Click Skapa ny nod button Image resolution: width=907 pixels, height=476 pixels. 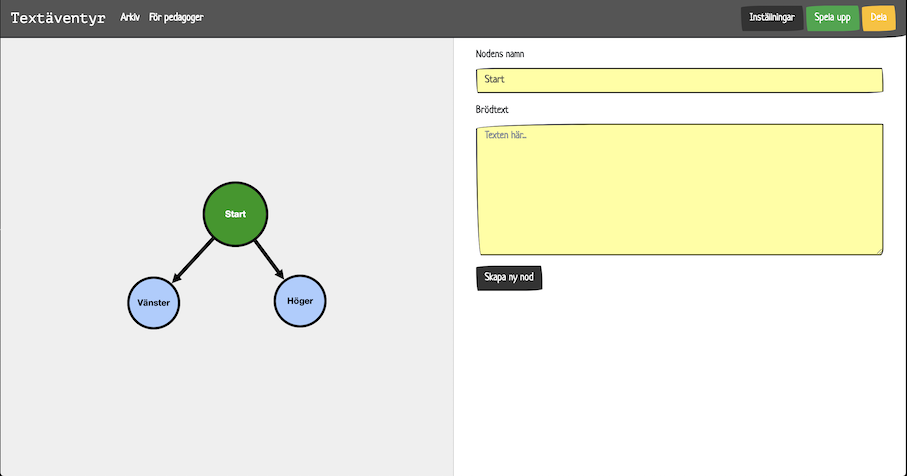click(509, 278)
